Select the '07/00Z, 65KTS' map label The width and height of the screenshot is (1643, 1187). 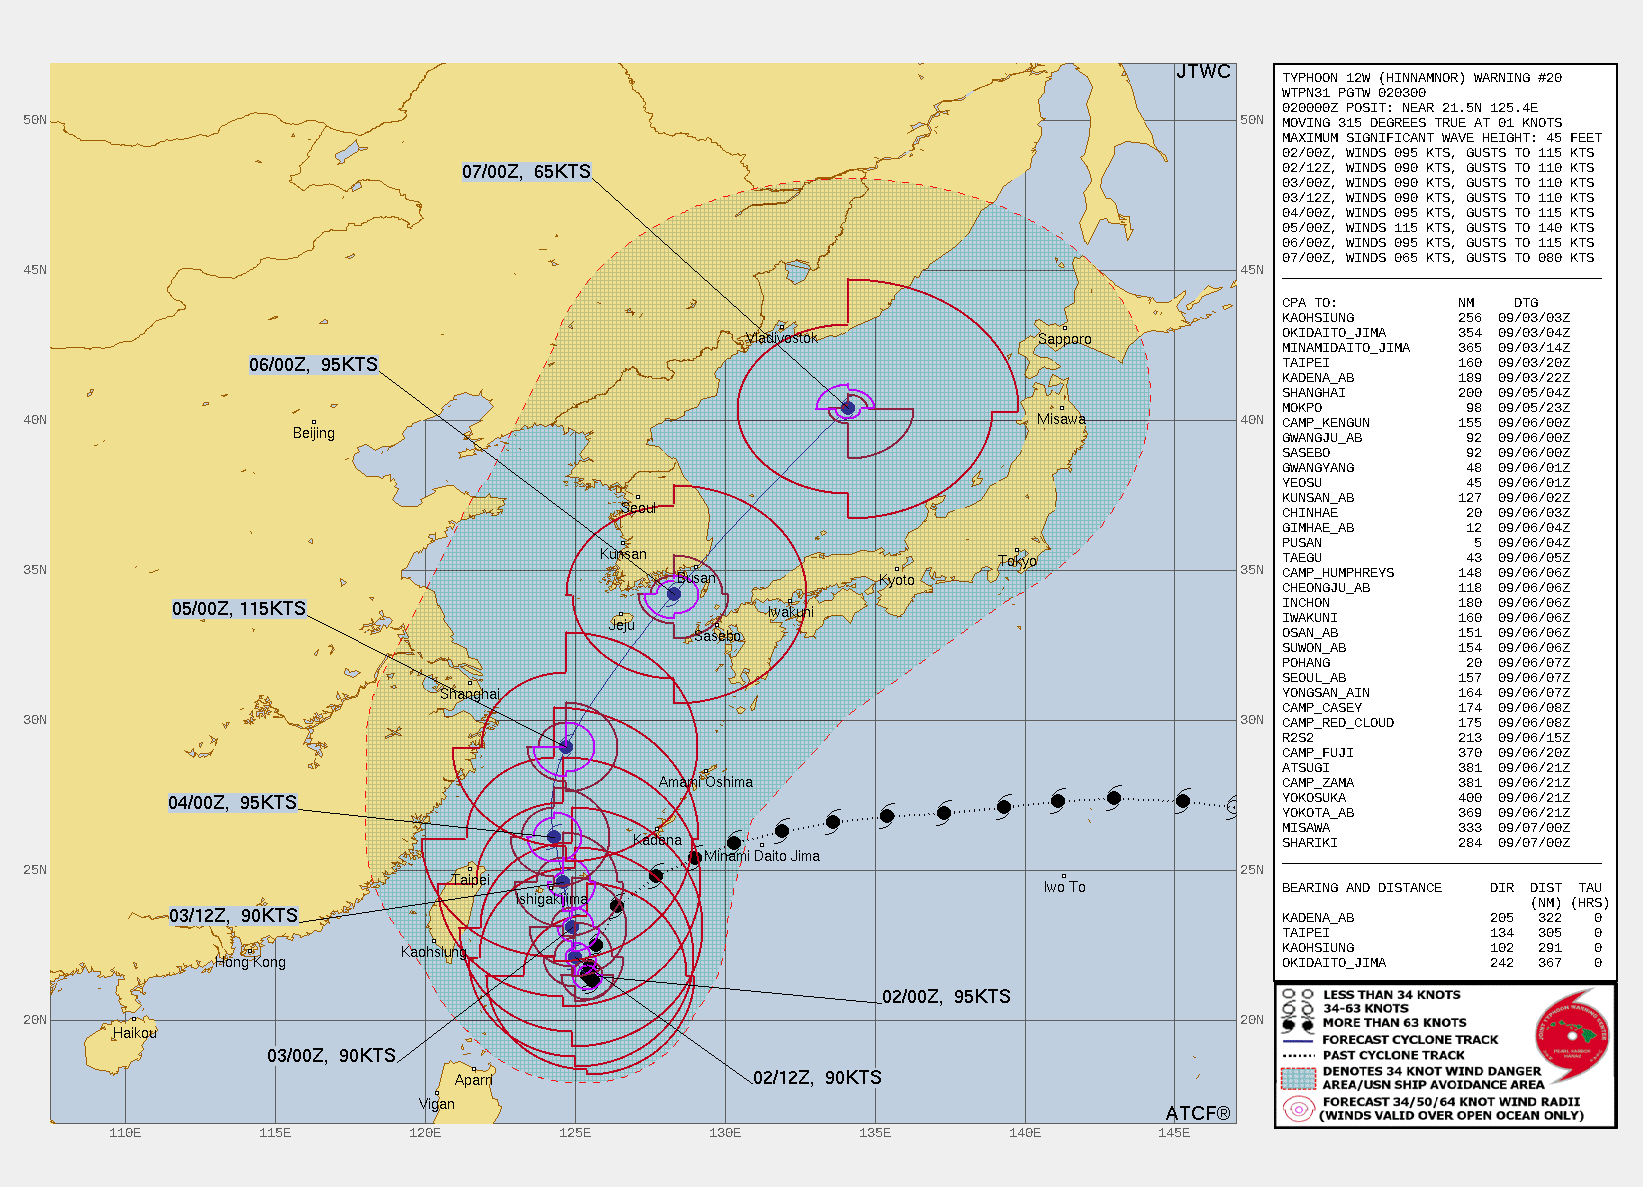(526, 172)
